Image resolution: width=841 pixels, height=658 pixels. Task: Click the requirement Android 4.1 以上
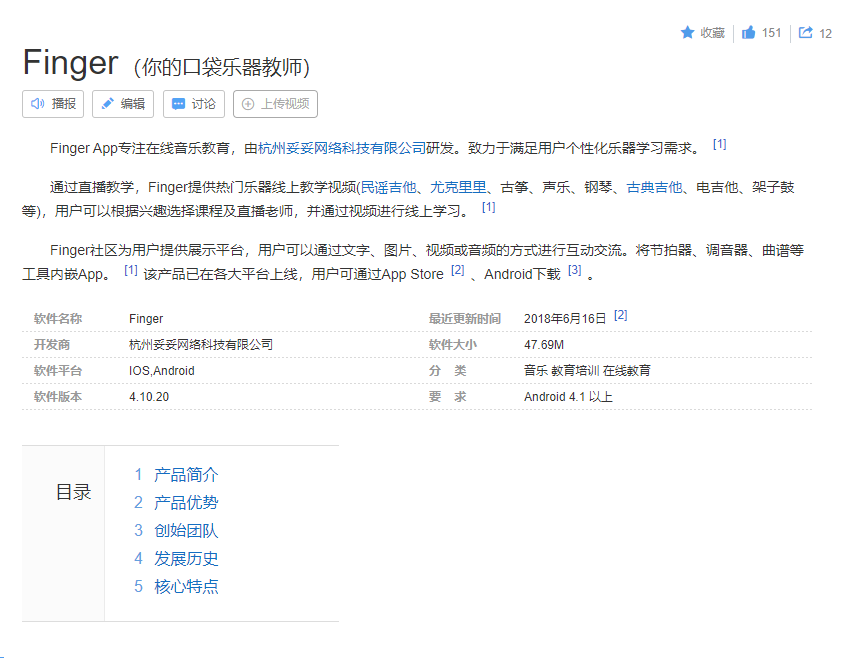click(x=568, y=397)
